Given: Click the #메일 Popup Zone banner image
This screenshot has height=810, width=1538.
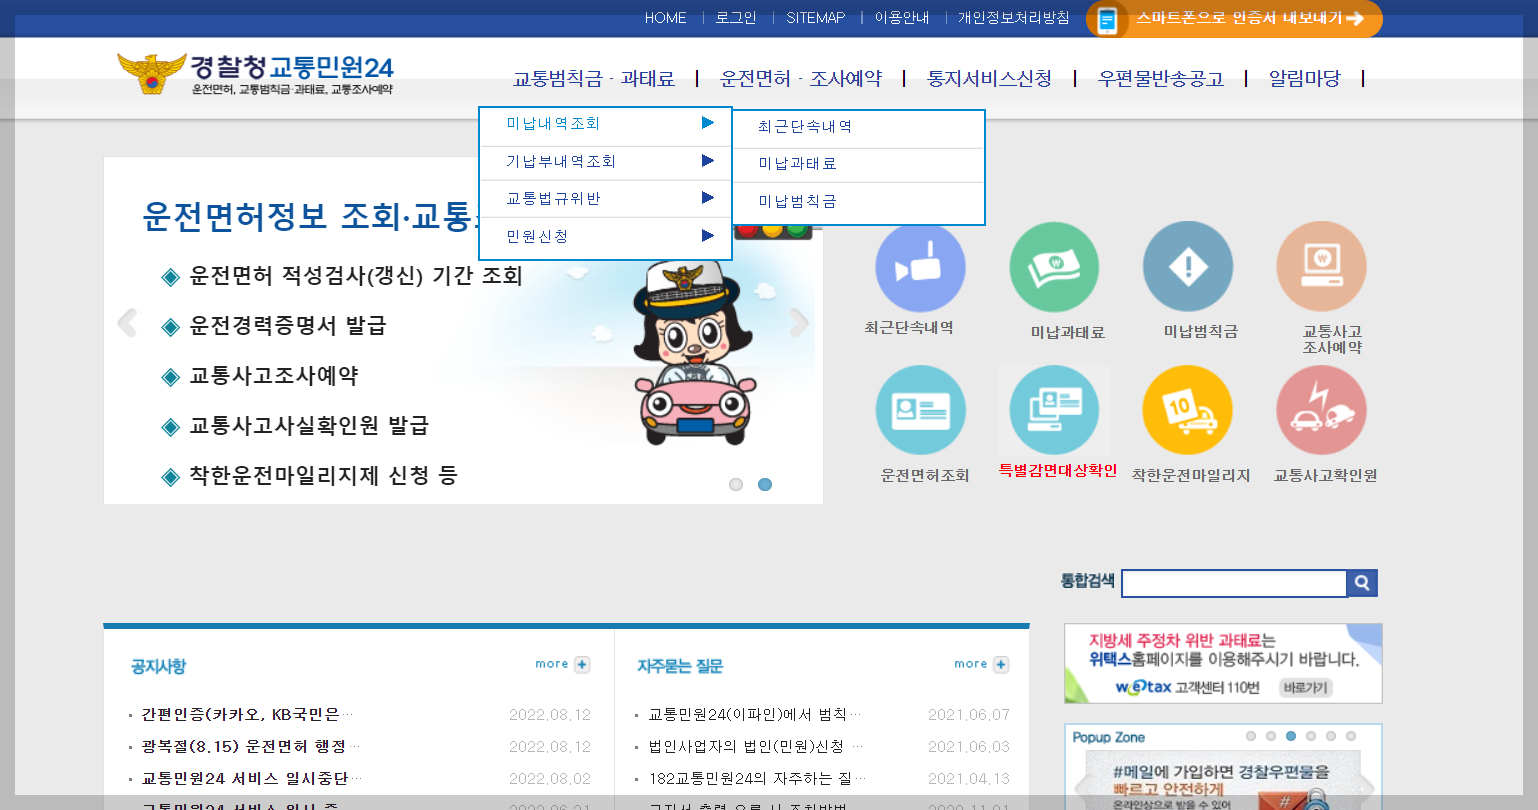Looking at the screenshot, I should click(1223, 782).
